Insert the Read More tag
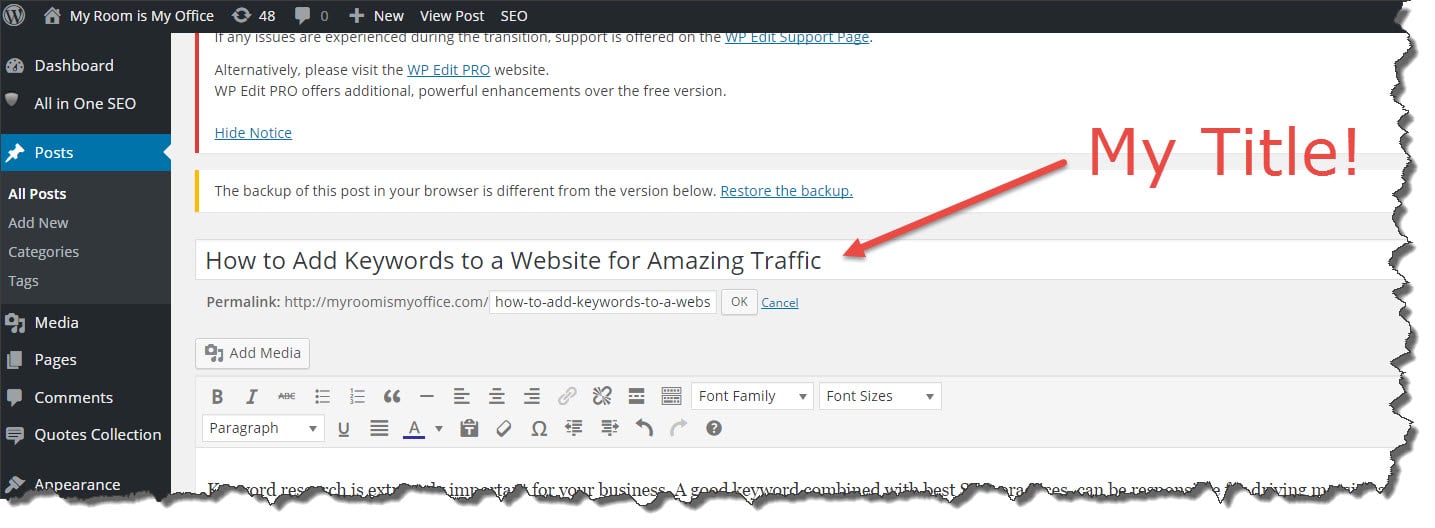The width and height of the screenshot is (1435, 528). coord(636,396)
